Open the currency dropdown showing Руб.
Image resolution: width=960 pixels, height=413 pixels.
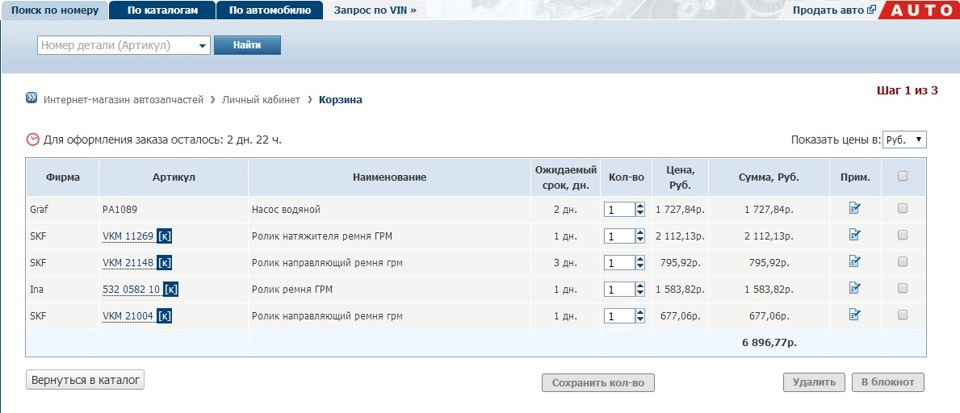(905, 140)
